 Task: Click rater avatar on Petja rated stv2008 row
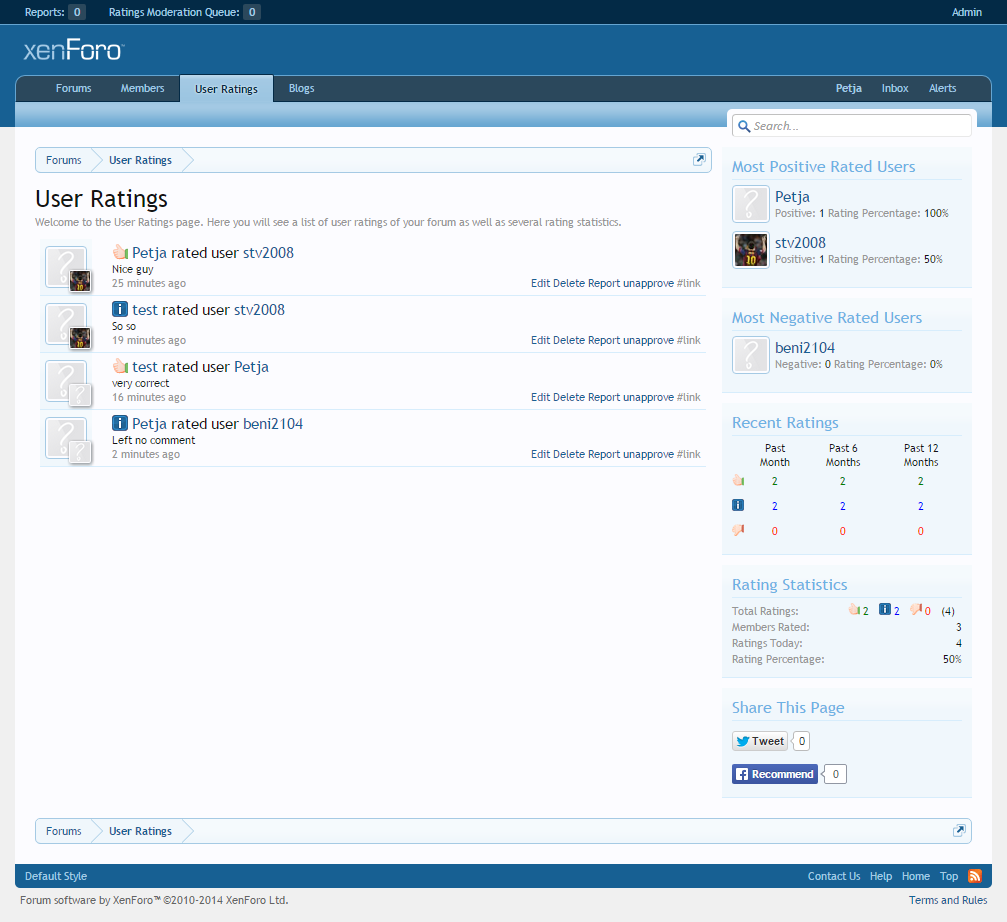pyautogui.click(x=66, y=266)
